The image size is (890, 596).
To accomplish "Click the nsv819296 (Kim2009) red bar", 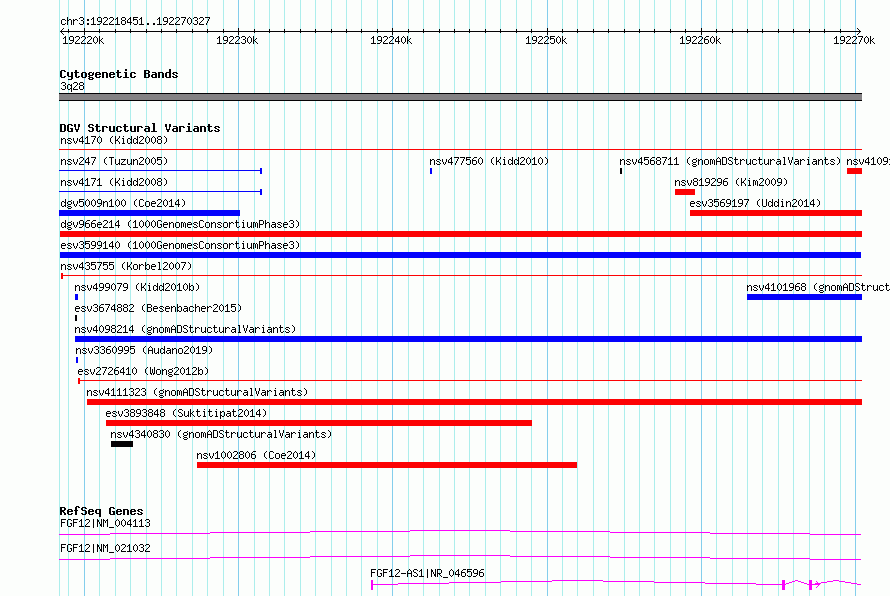I will click(x=685, y=192).
